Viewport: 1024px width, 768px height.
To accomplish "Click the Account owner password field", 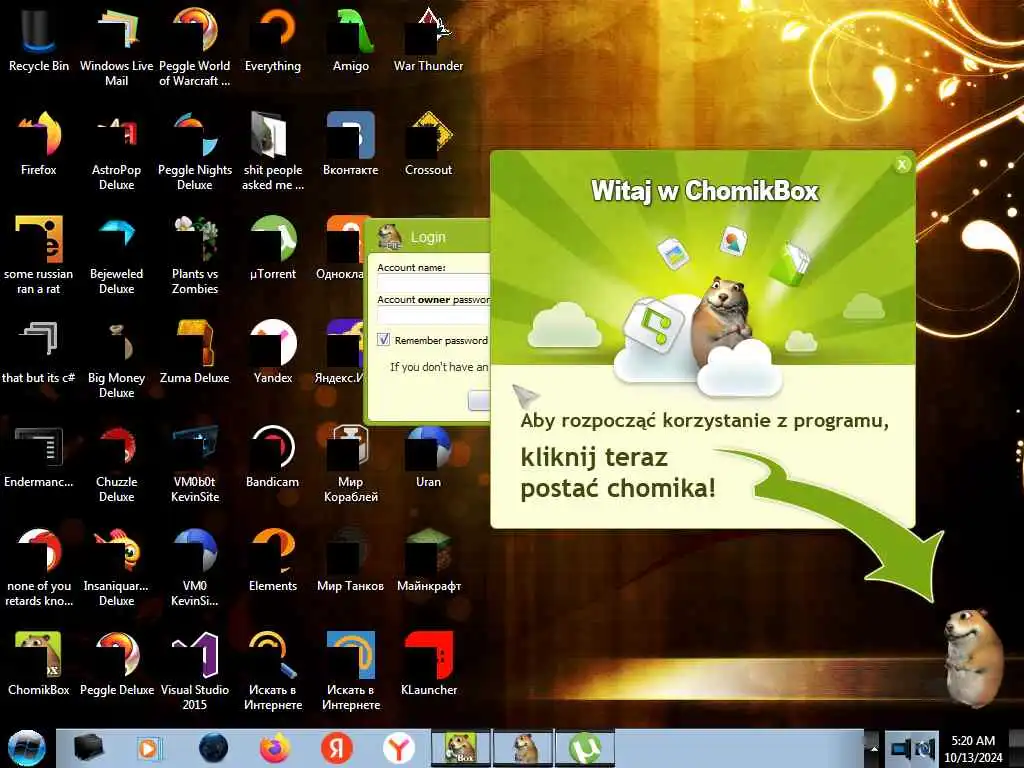I will (x=433, y=315).
